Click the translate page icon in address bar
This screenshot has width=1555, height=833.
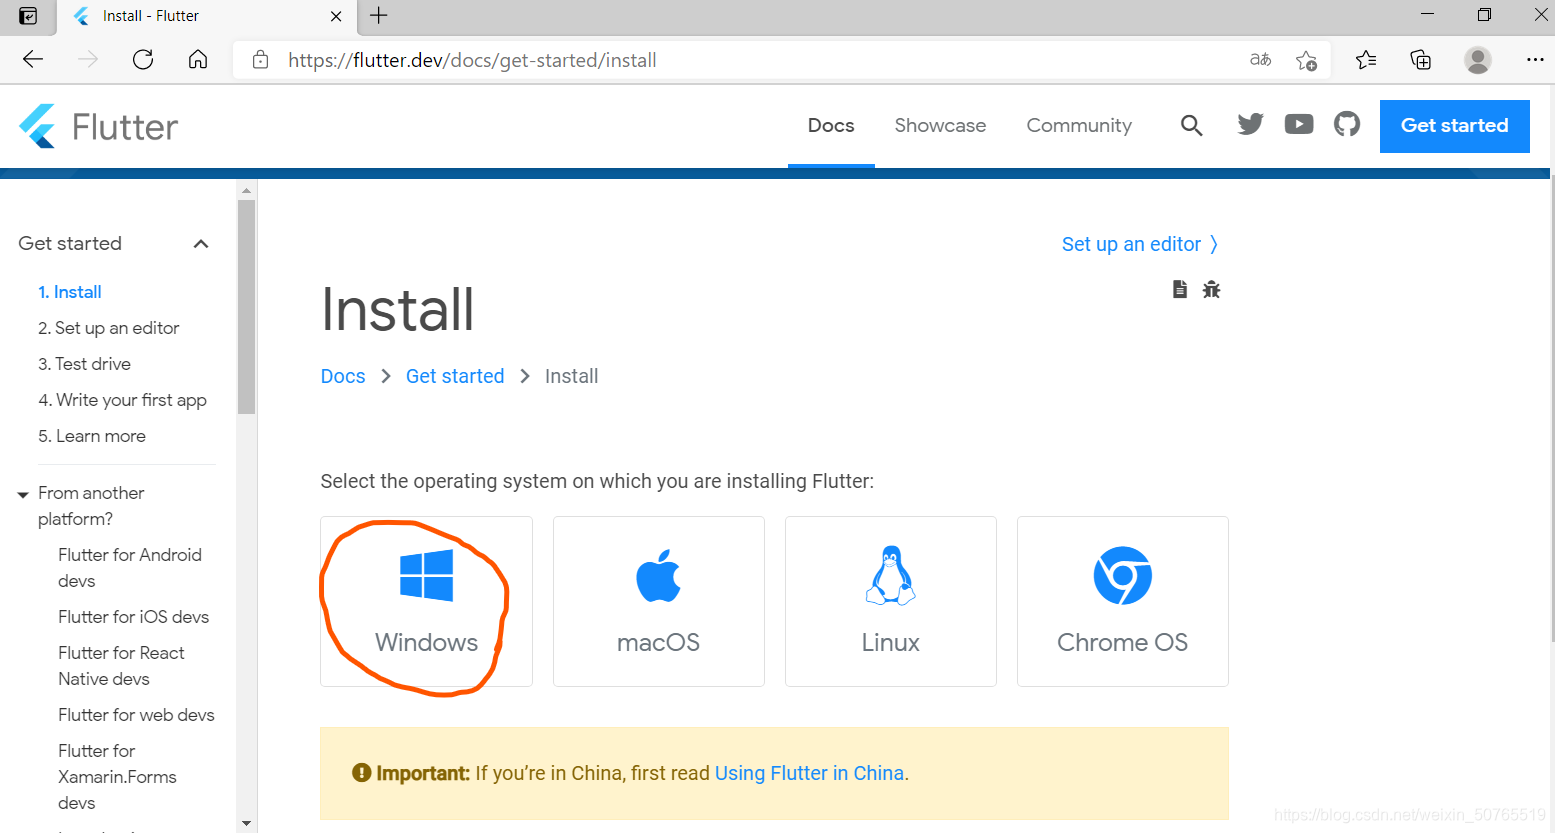[x=1260, y=60]
